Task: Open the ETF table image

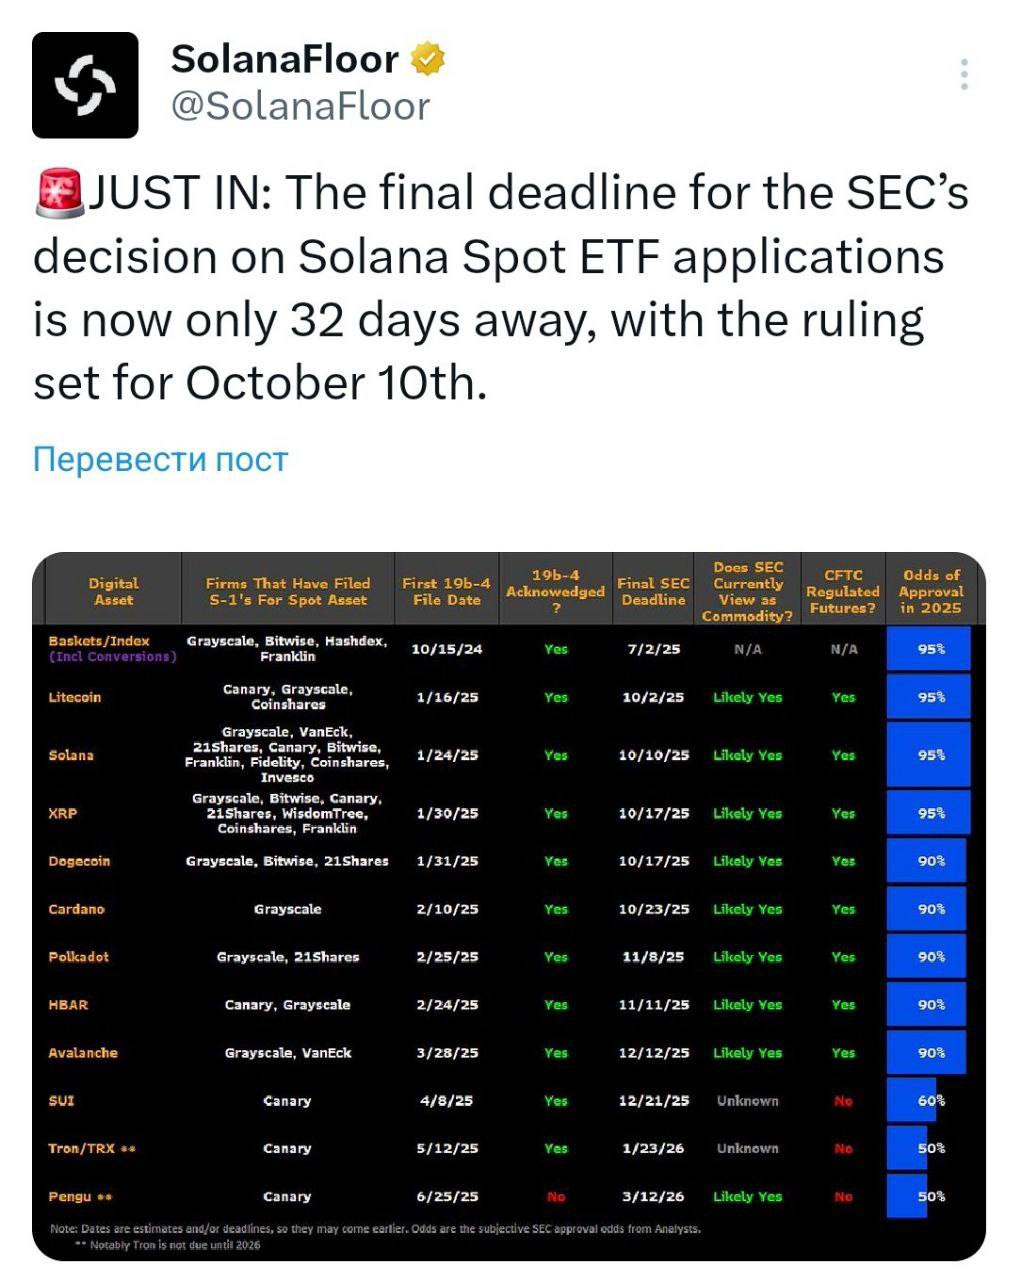Action: (x=509, y=906)
